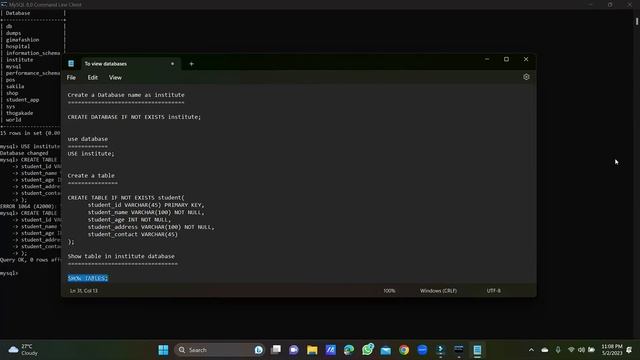Image resolution: width=640 pixels, height=360 pixels.
Task: Close the Notepad window
Action: (526, 59)
